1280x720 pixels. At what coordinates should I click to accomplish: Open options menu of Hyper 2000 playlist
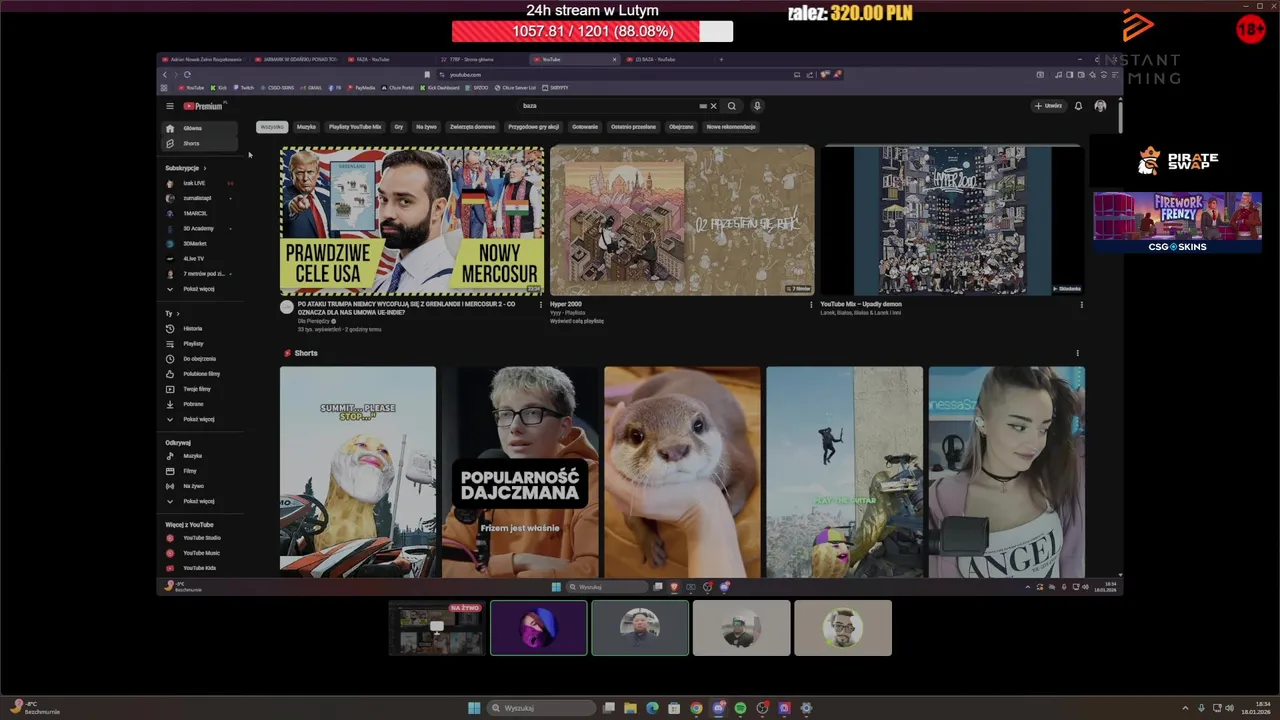point(811,305)
